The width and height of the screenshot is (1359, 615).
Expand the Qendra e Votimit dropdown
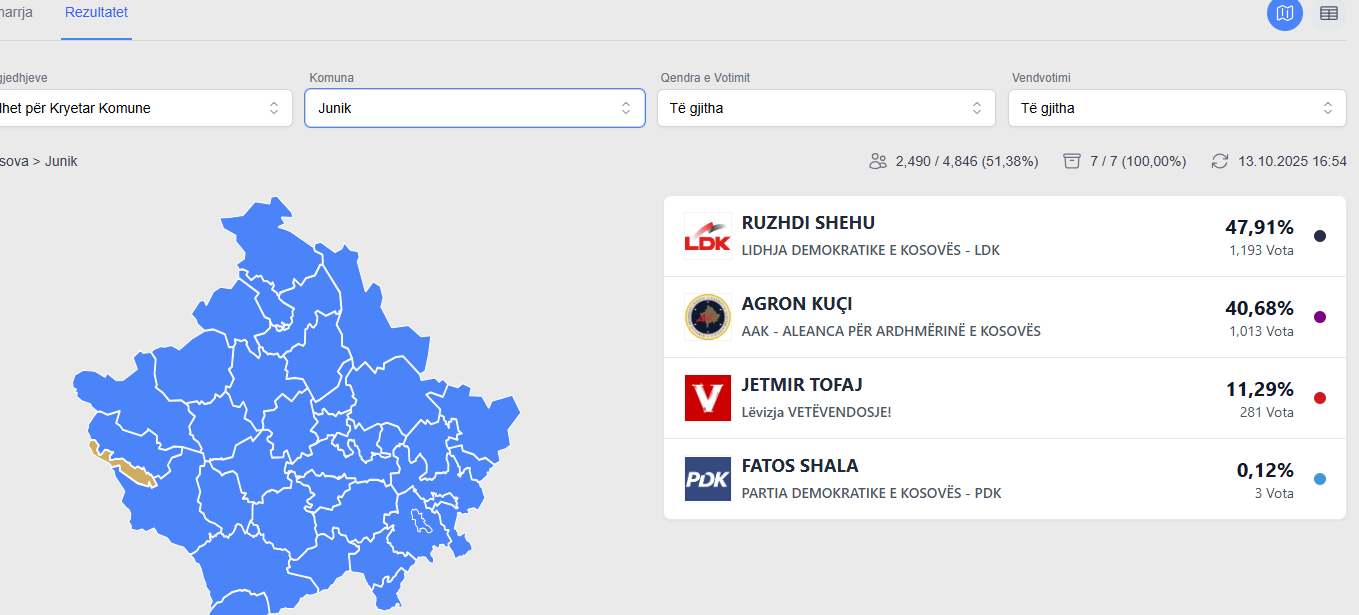pos(825,108)
